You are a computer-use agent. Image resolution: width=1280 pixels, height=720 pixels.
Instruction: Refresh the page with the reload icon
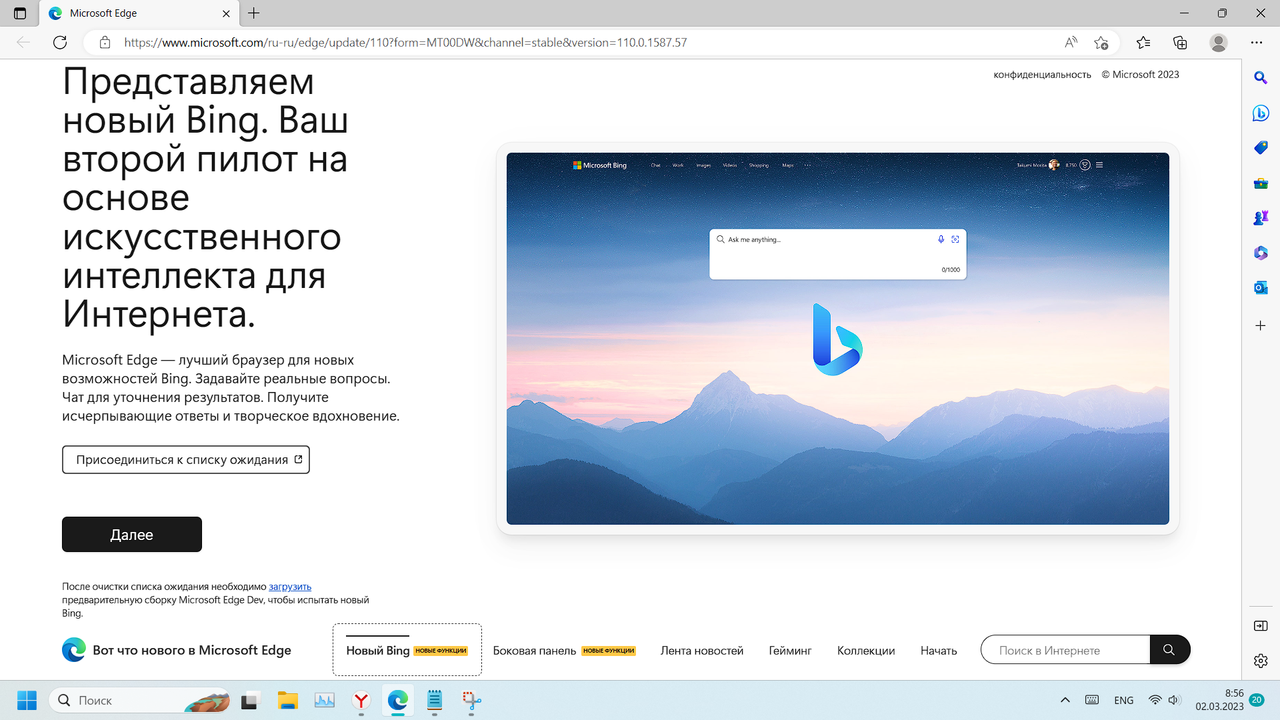click(60, 43)
